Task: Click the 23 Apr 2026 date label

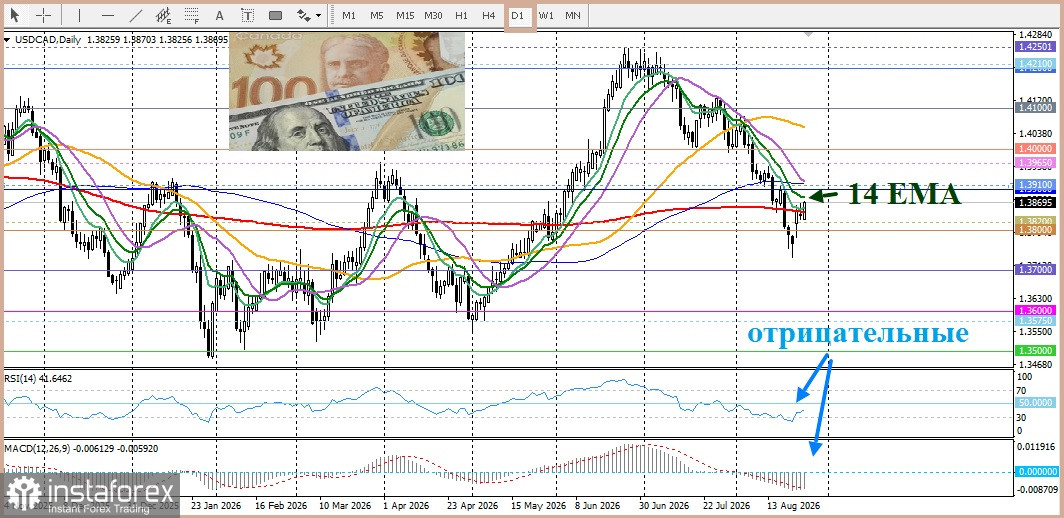Action: pos(474,506)
